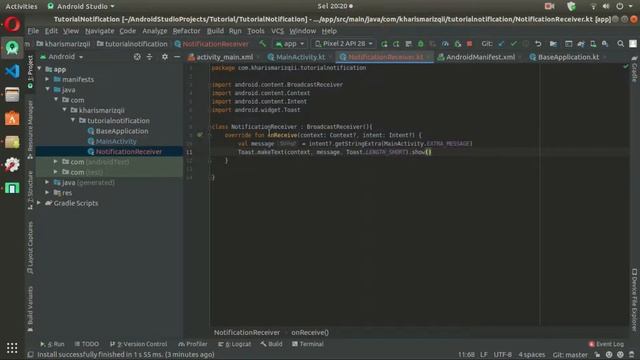The height and width of the screenshot is (360, 640).
Task: Toggle the Device File Explorer panel
Action: [x=634, y=300]
